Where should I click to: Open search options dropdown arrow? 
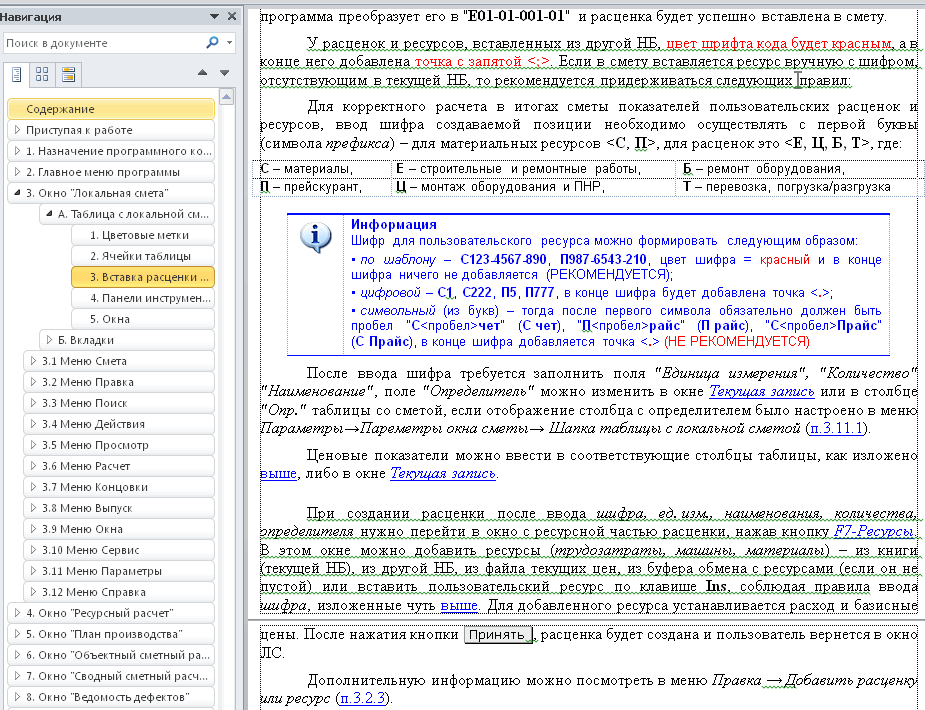point(229,43)
